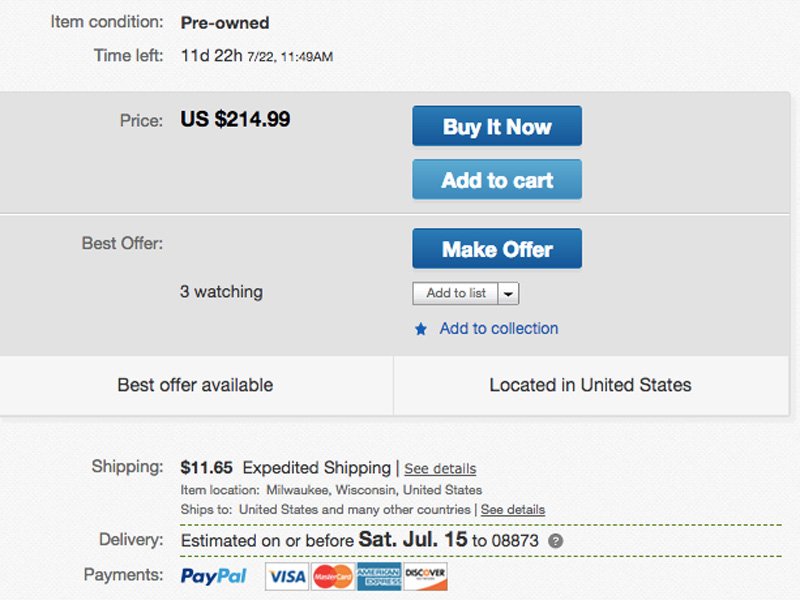Image resolution: width=800 pixels, height=600 pixels.
Task: Open shipping See details link
Action: point(440,469)
